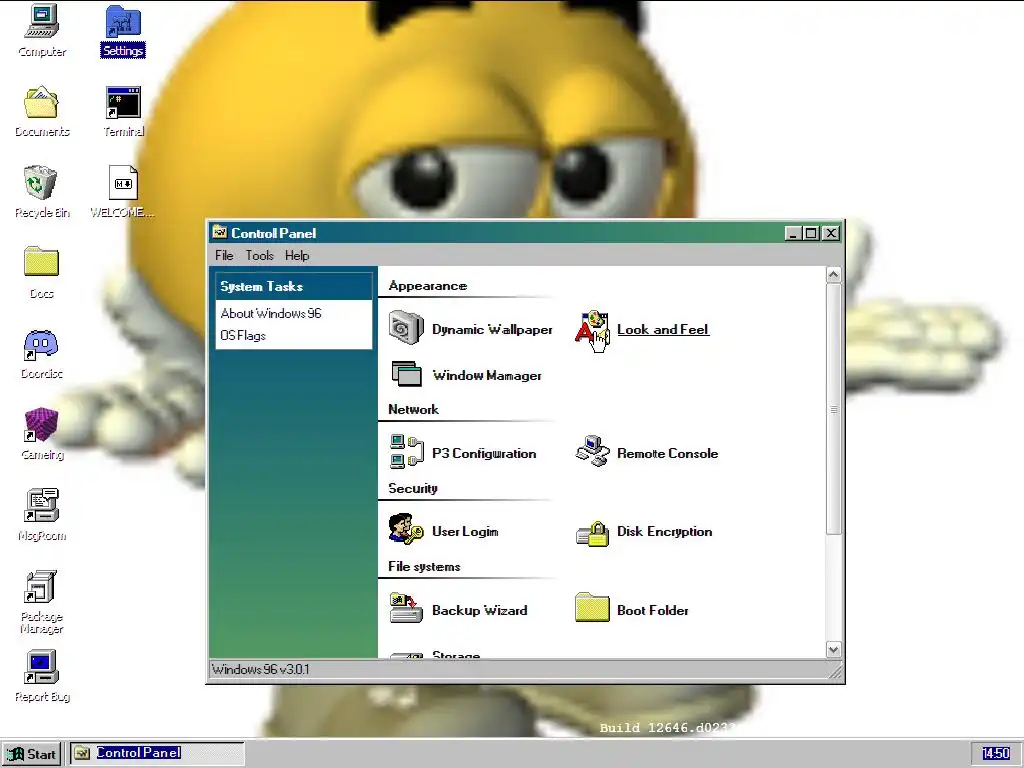Screen dimensions: 1024x768
Task: Select the MsgRoom desktop shortcut
Action: 41,505
